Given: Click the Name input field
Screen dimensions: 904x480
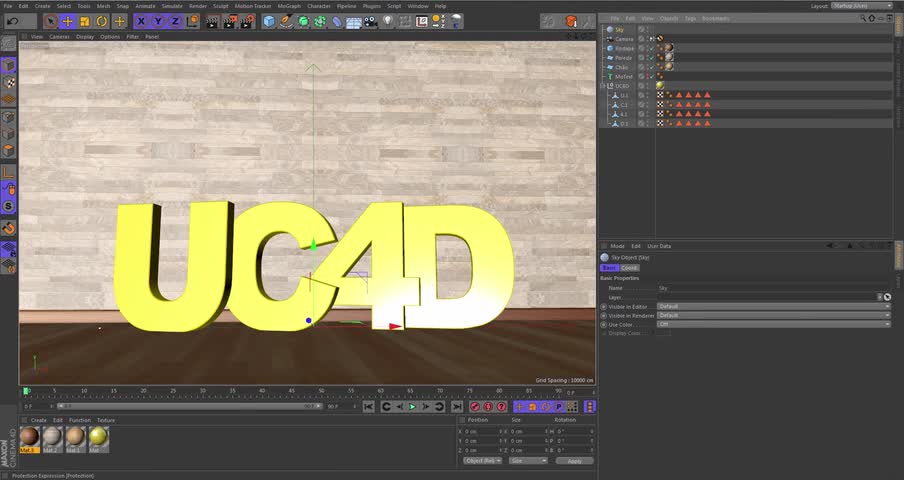Looking at the screenshot, I should click(x=774, y=288).
